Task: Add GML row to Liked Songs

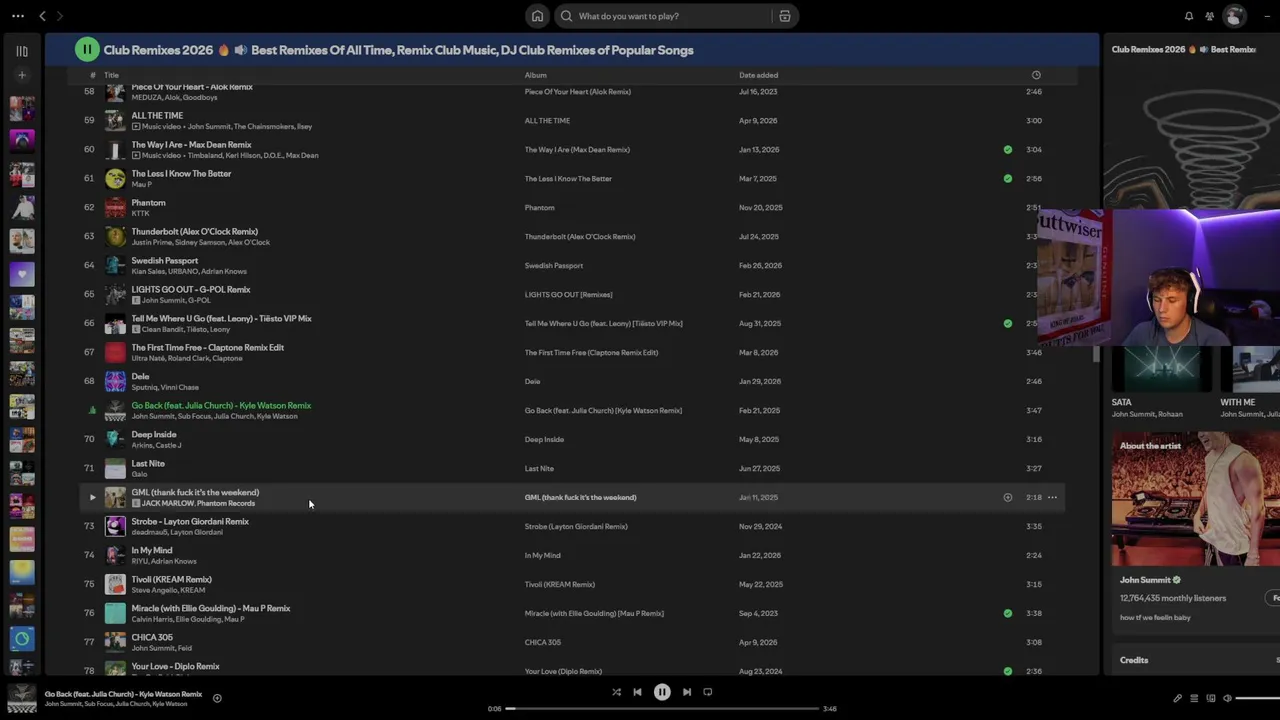Action: click(1008, 497)
